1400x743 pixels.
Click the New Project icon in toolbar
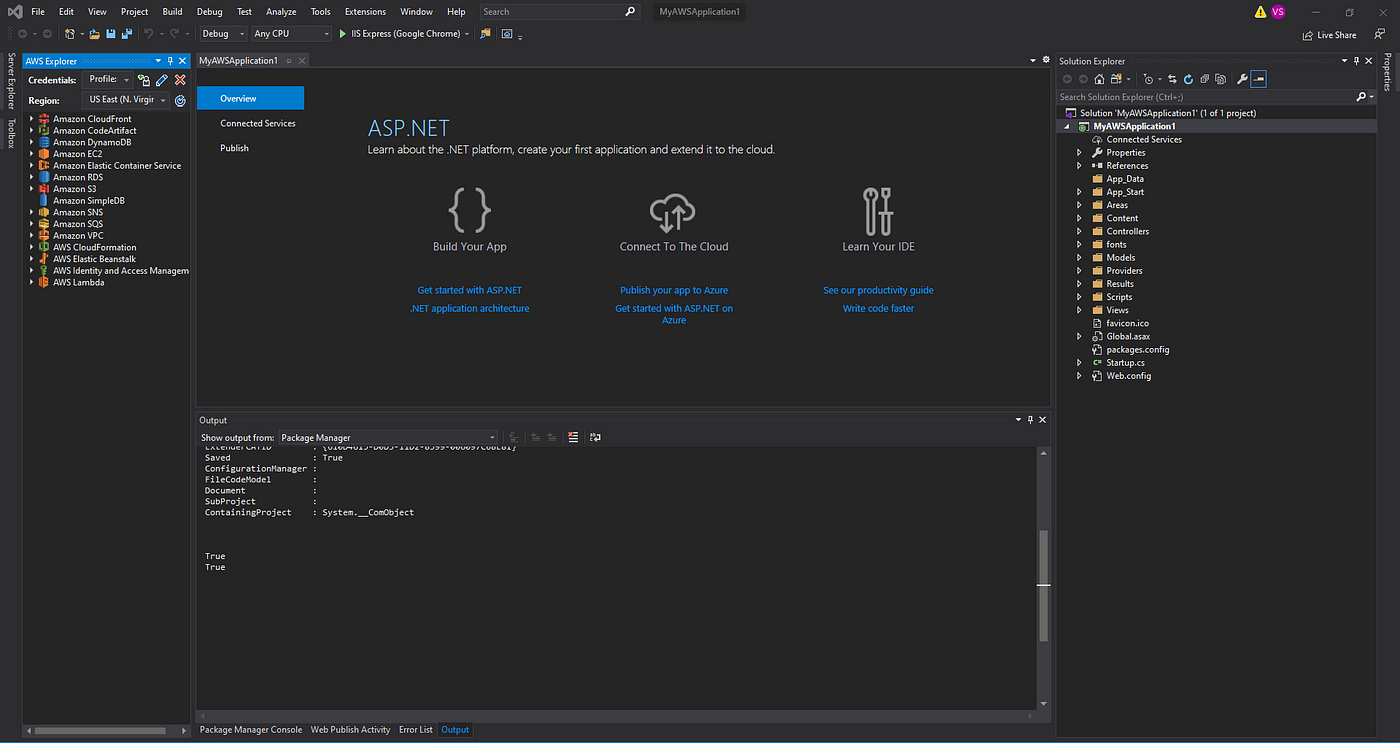70,34
